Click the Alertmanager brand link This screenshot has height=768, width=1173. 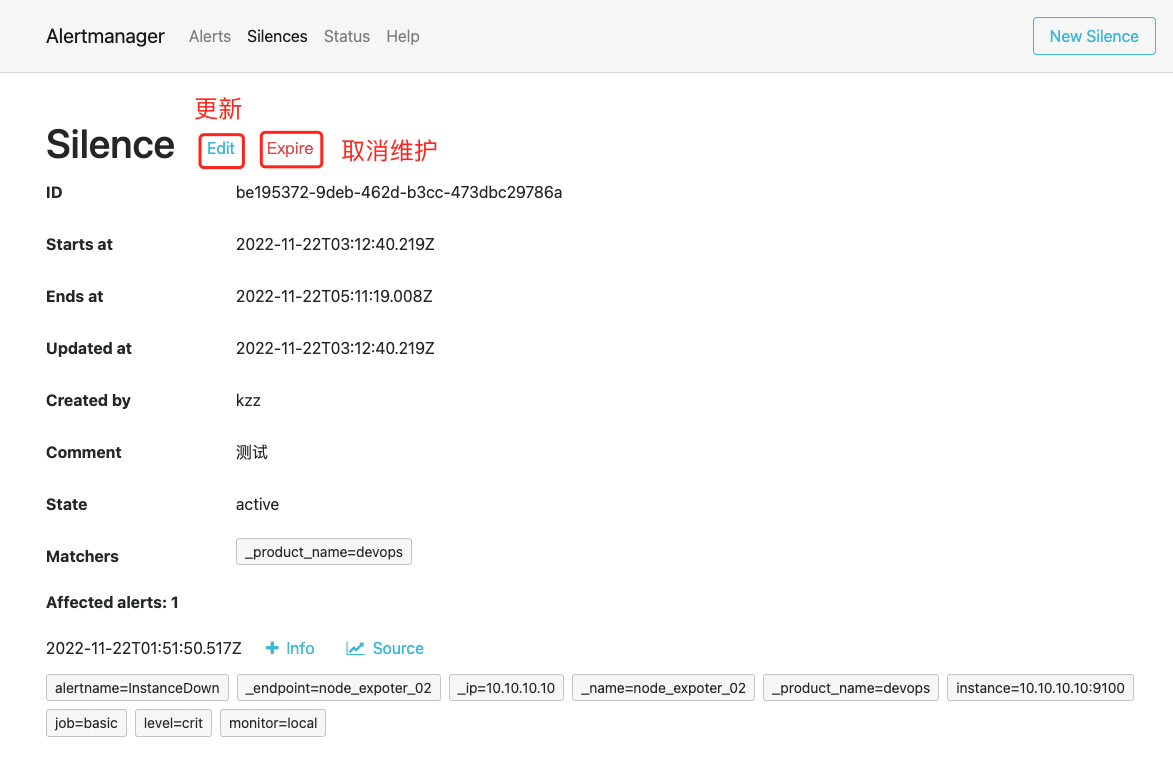[105, 36]
